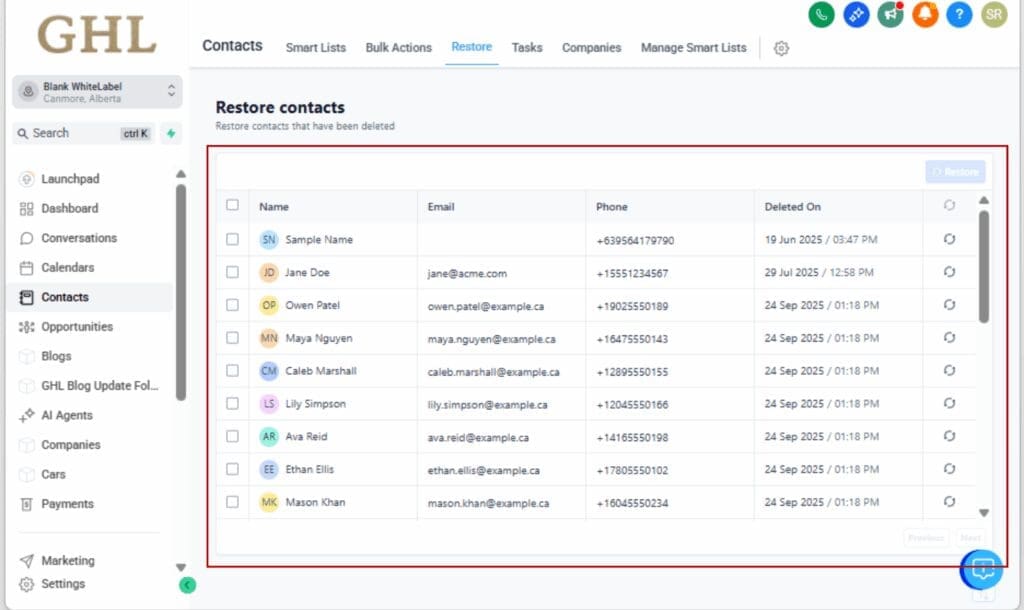This screenshot has height=610, width=1024.
Task: Click the Next pagination button
Action: (x=969, y=538)
